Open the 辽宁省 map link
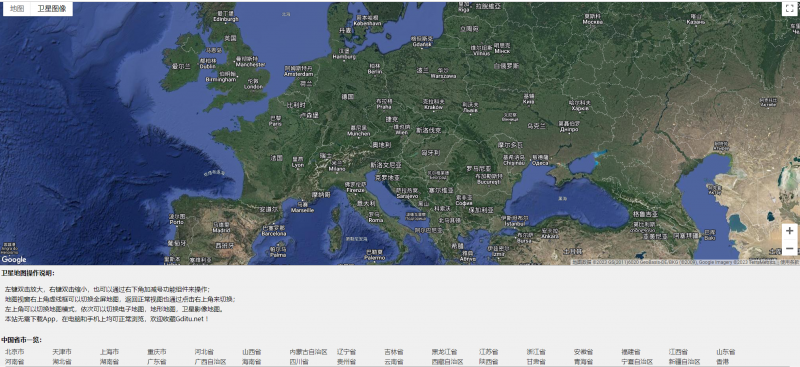Image resolution: width=800 pixels, height=367 pixels. (346, 352)
